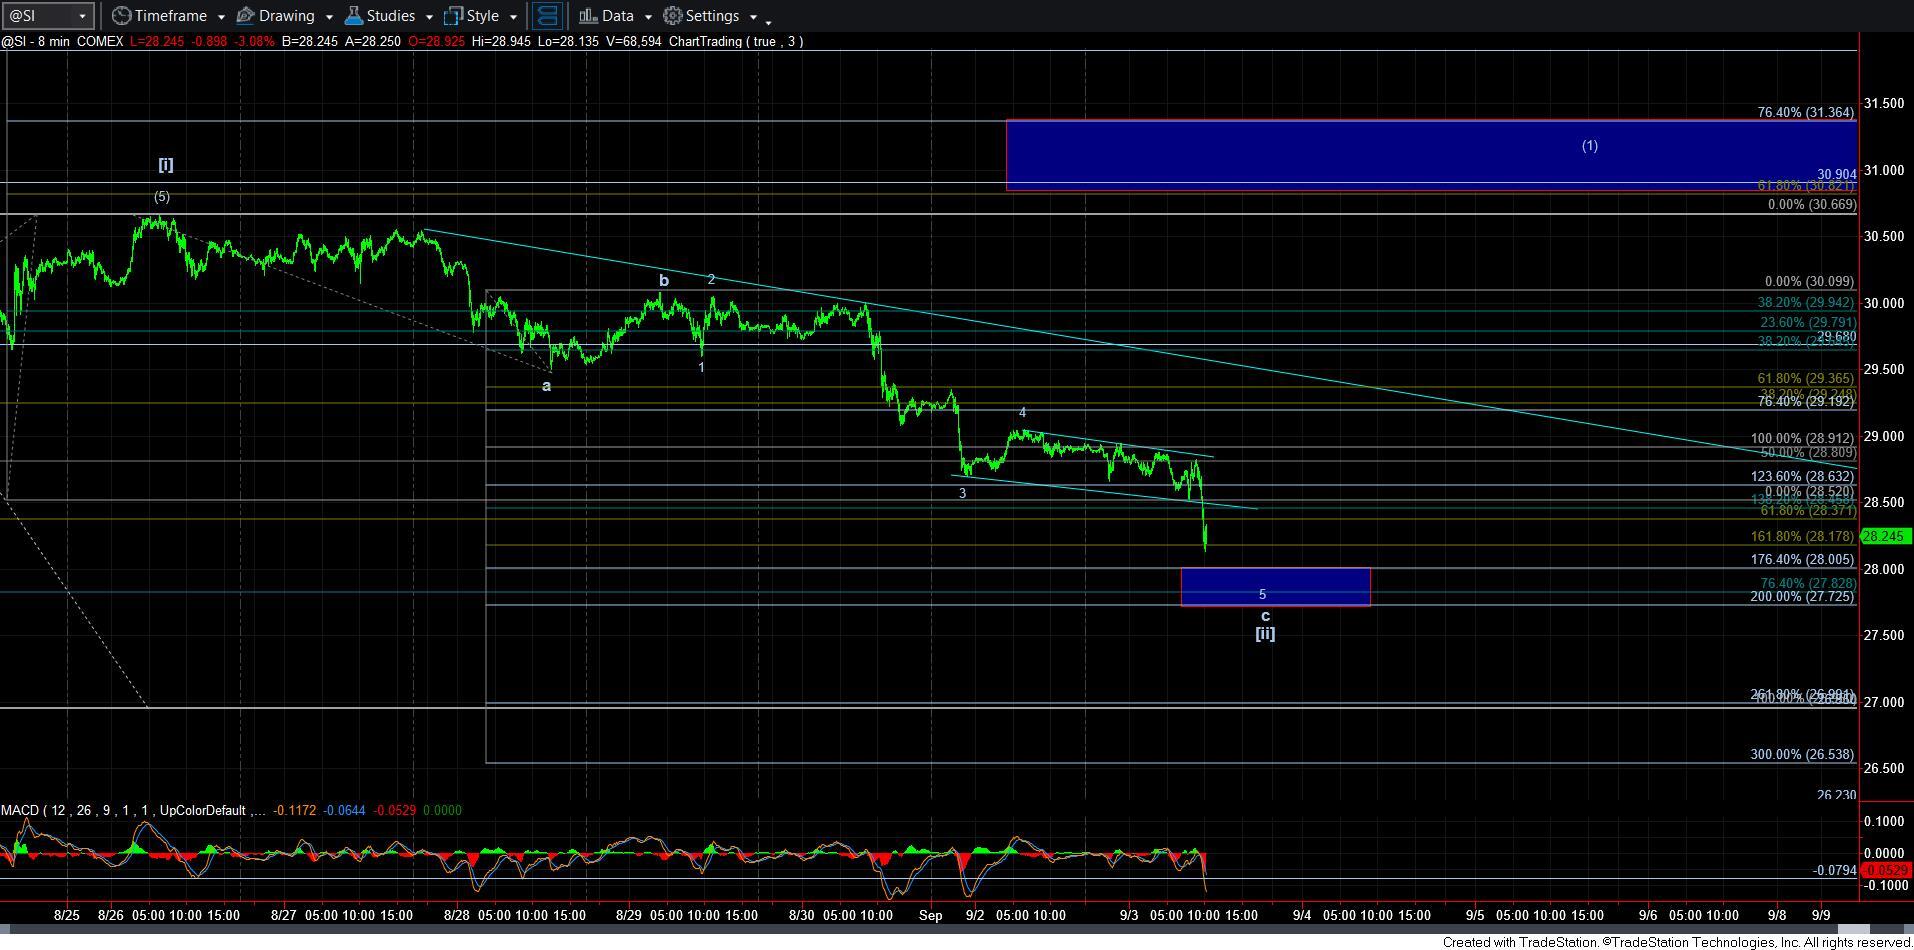The image size is (1914, 950).
Task: Select the red MACD value tag -0.0529
Action: point(1885,870)
